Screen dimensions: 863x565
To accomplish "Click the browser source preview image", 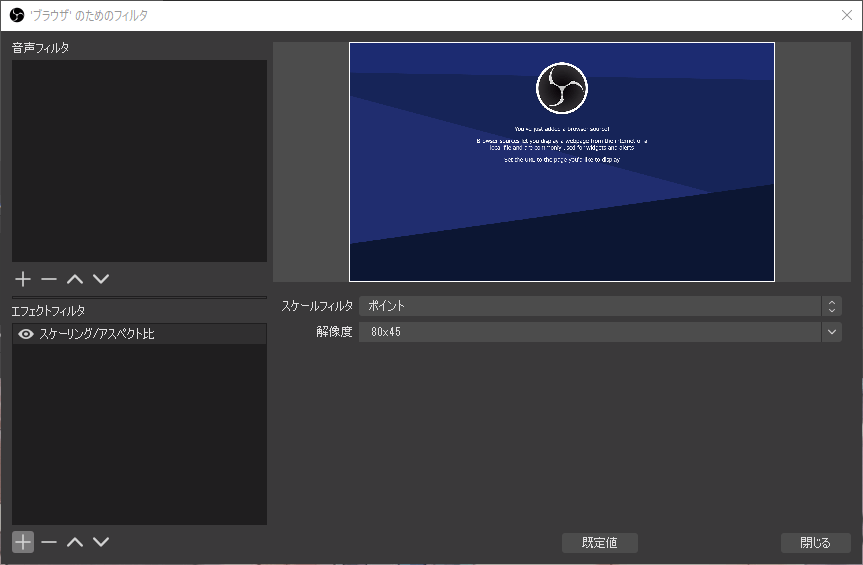I will tap(561, 162).
